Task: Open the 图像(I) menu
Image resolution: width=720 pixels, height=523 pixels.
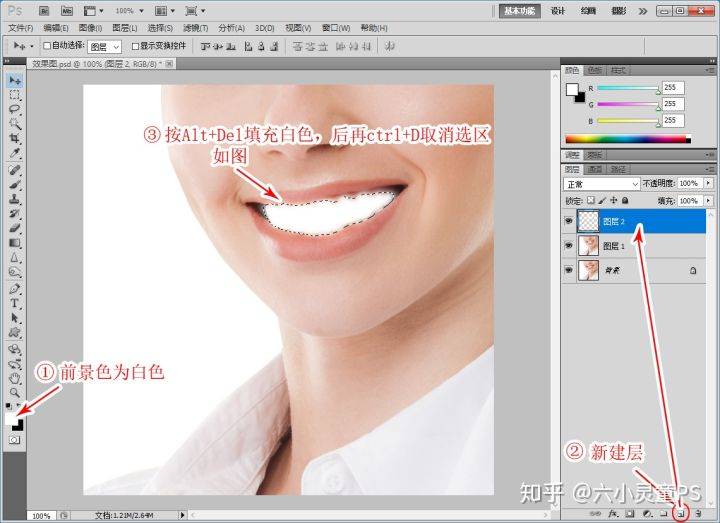Action: [90, 28]
